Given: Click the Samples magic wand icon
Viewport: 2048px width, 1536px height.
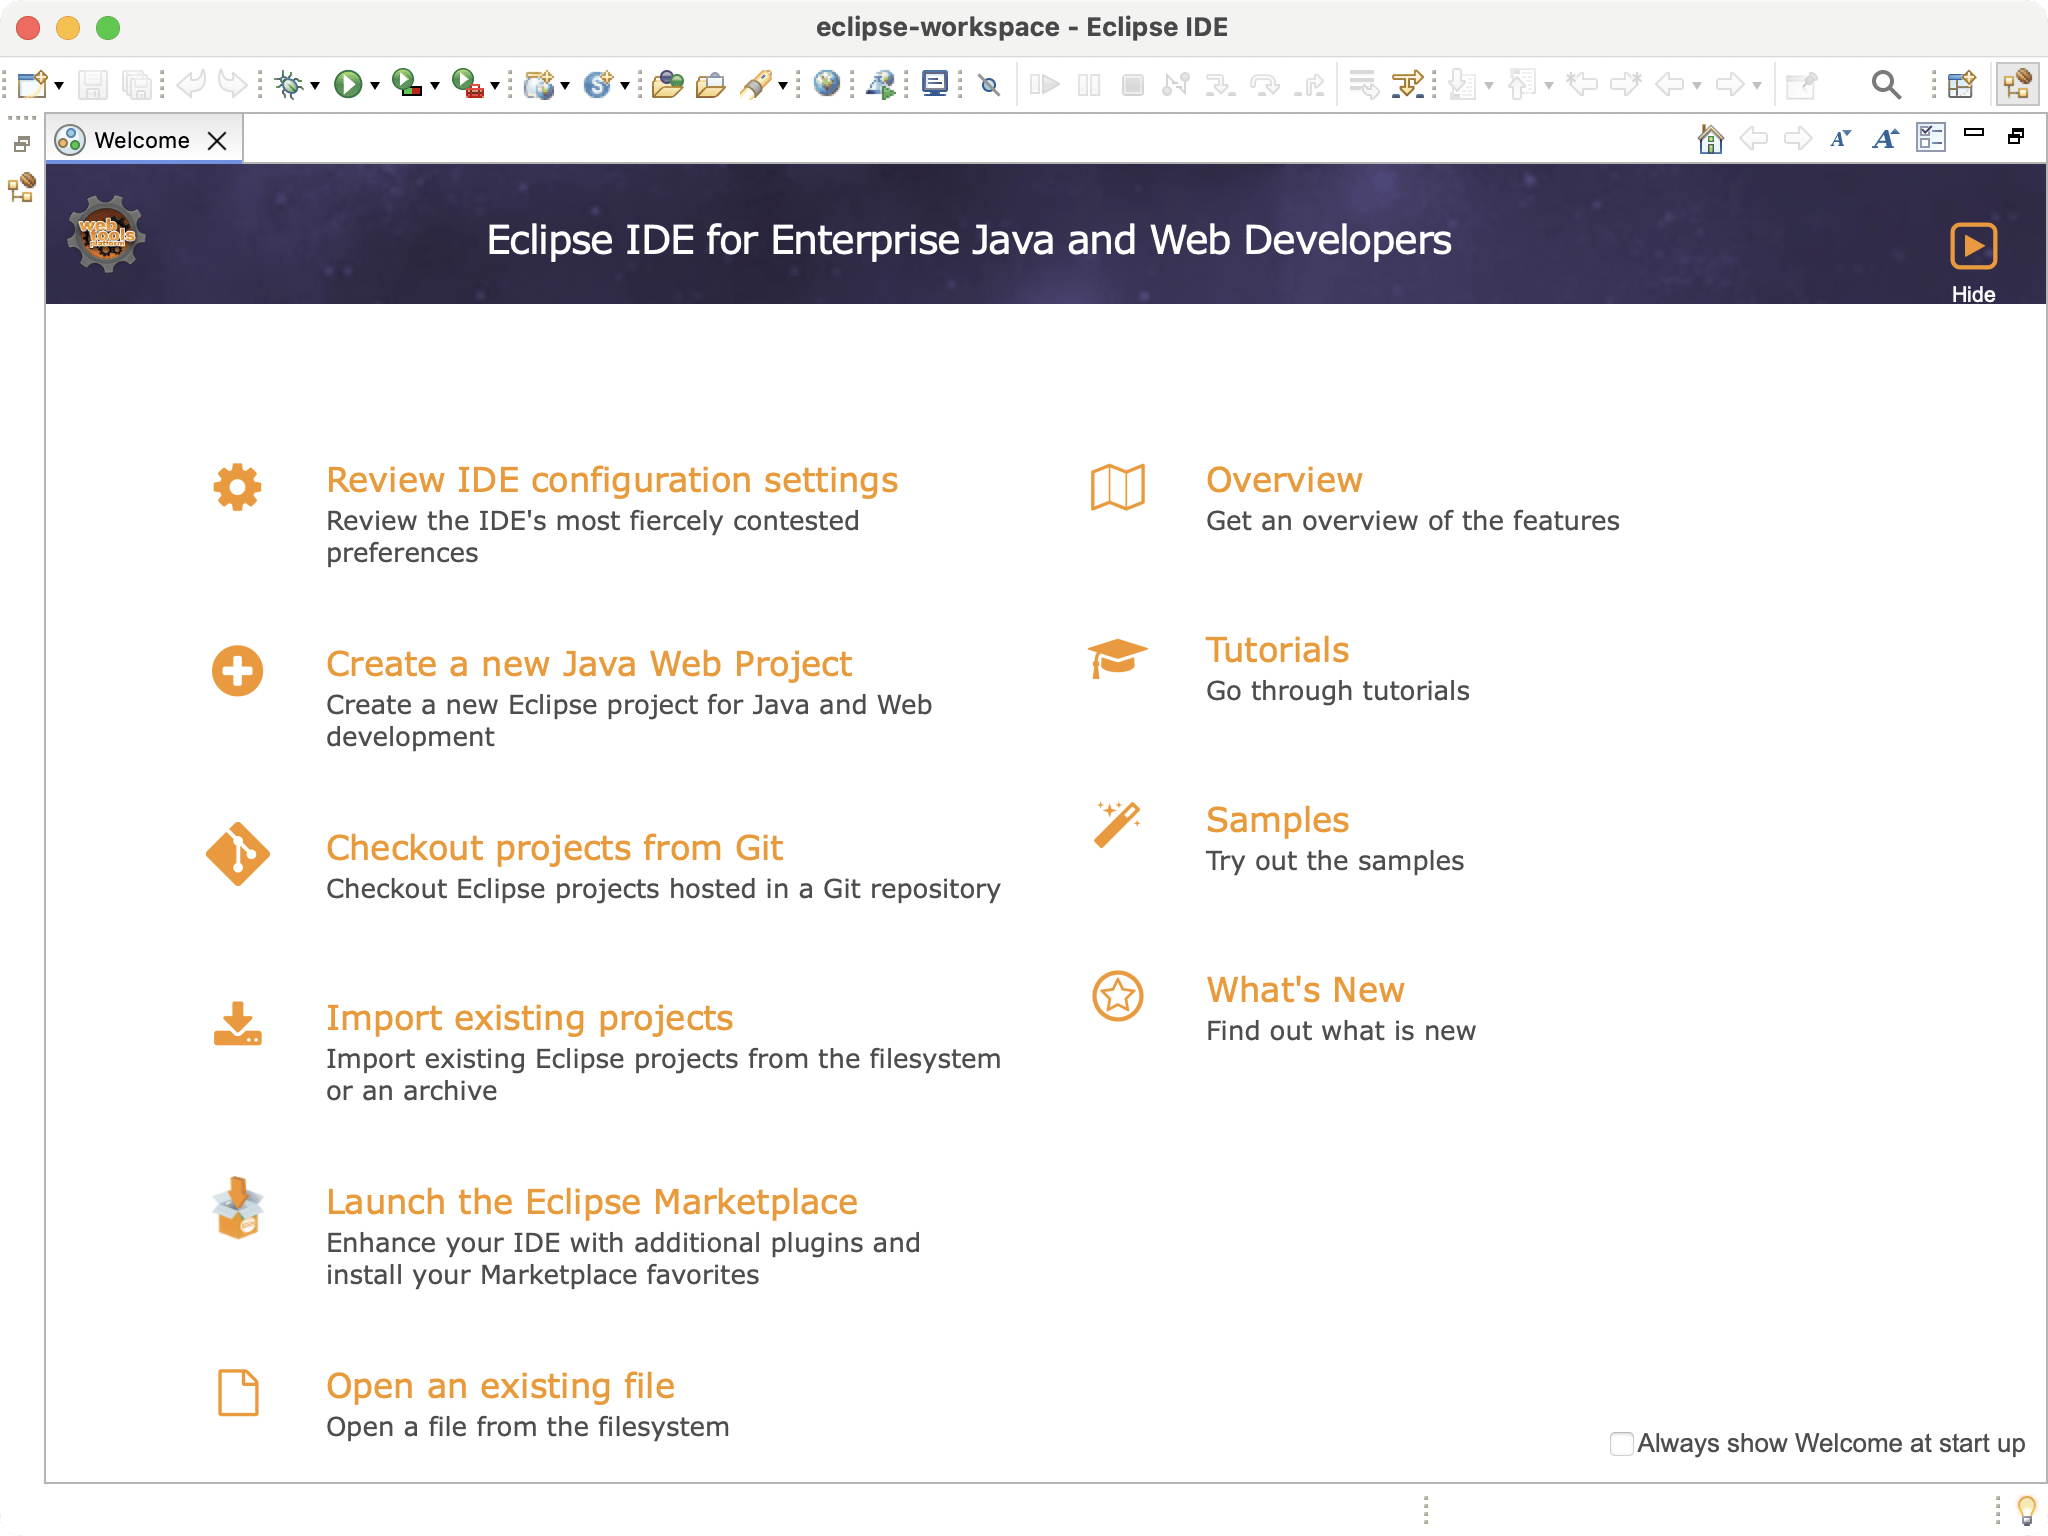Looking at the screenshot, I should (x=1118, y=824).
